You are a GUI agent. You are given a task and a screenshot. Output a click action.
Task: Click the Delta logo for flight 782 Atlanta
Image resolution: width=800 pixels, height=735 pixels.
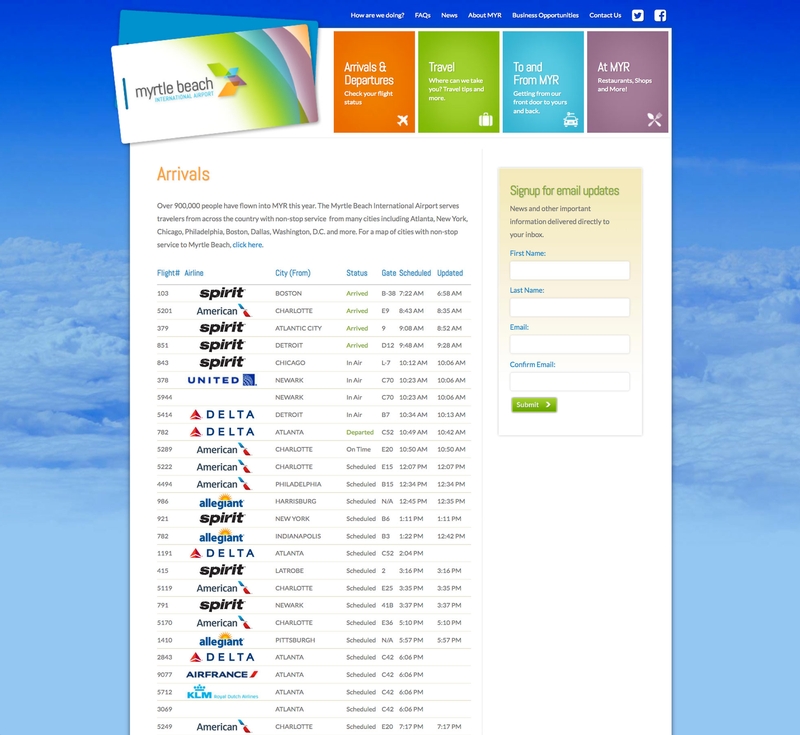click(222, 432)
